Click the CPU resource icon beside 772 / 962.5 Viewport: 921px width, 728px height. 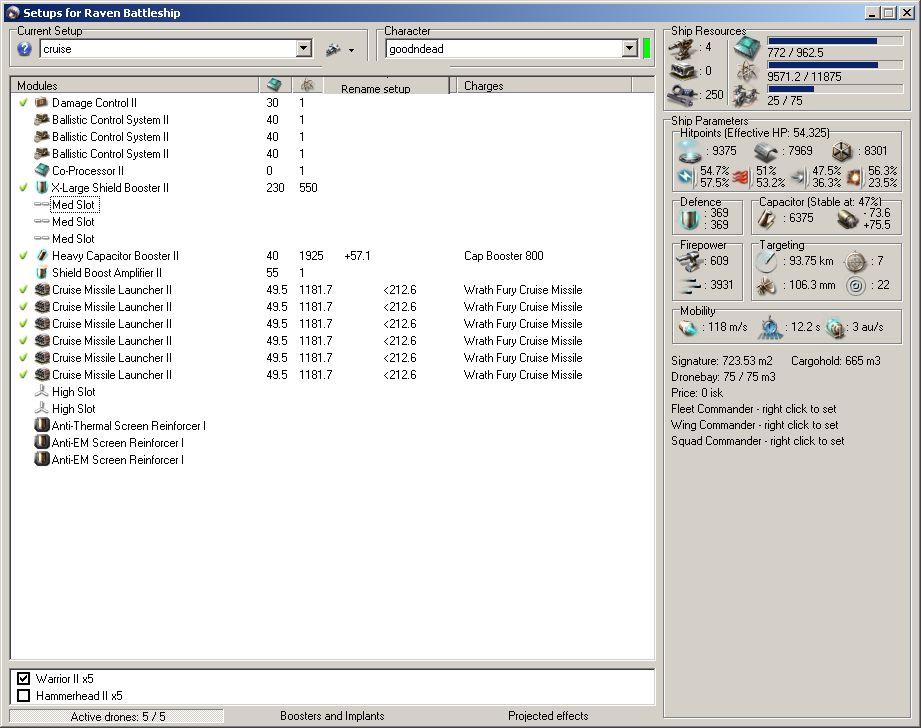(x=747, y=48)
